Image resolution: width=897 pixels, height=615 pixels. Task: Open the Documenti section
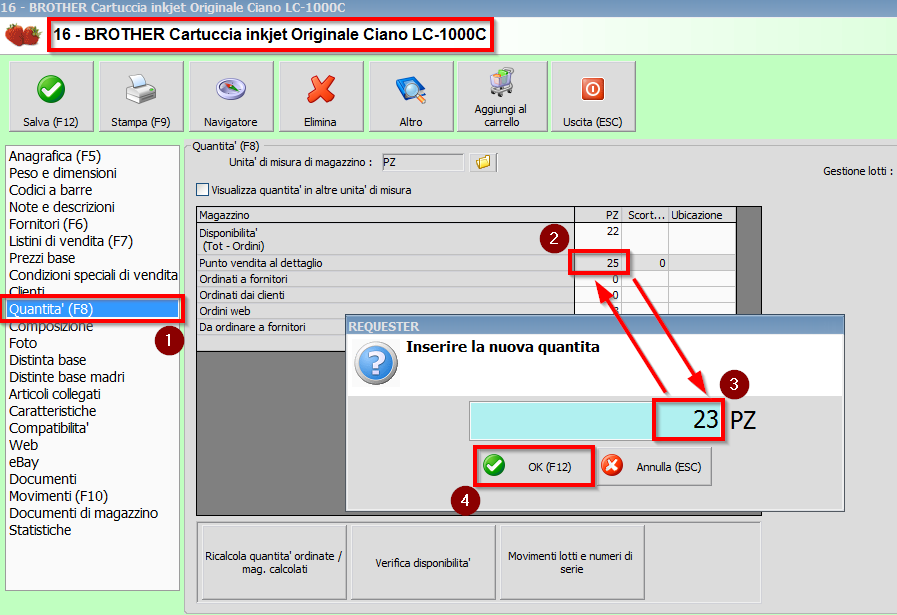pyautogui.click(x=43, y=479)
